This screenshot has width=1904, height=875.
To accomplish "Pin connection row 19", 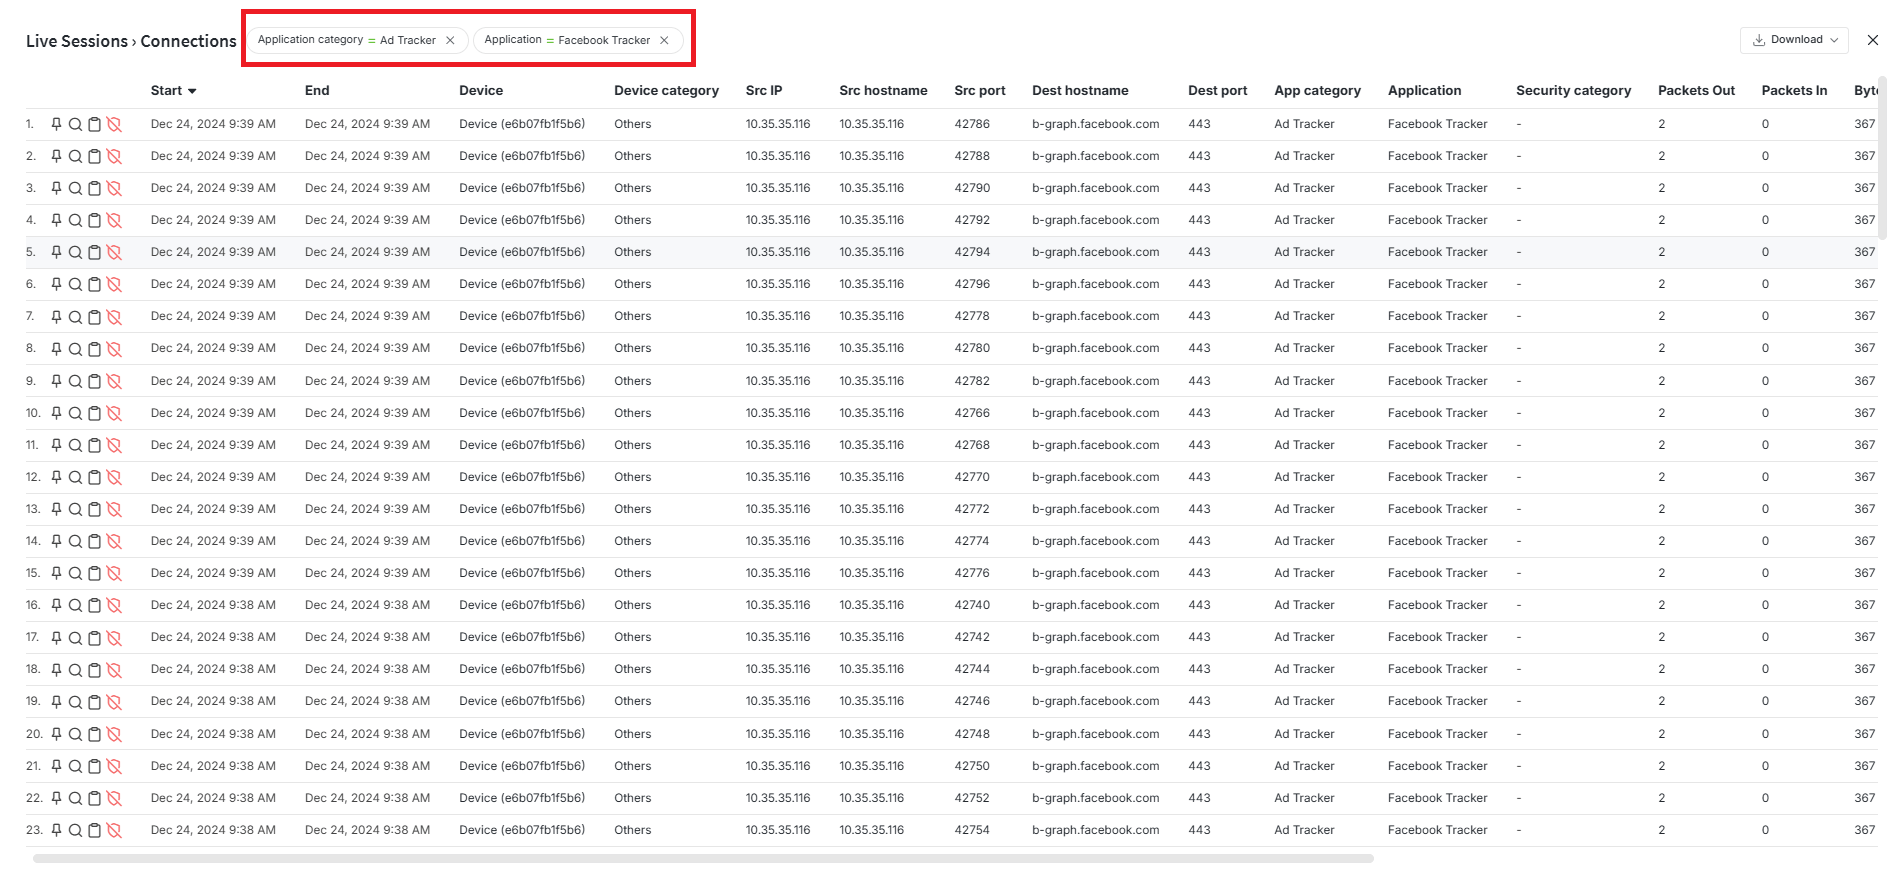I will point(56,701).
